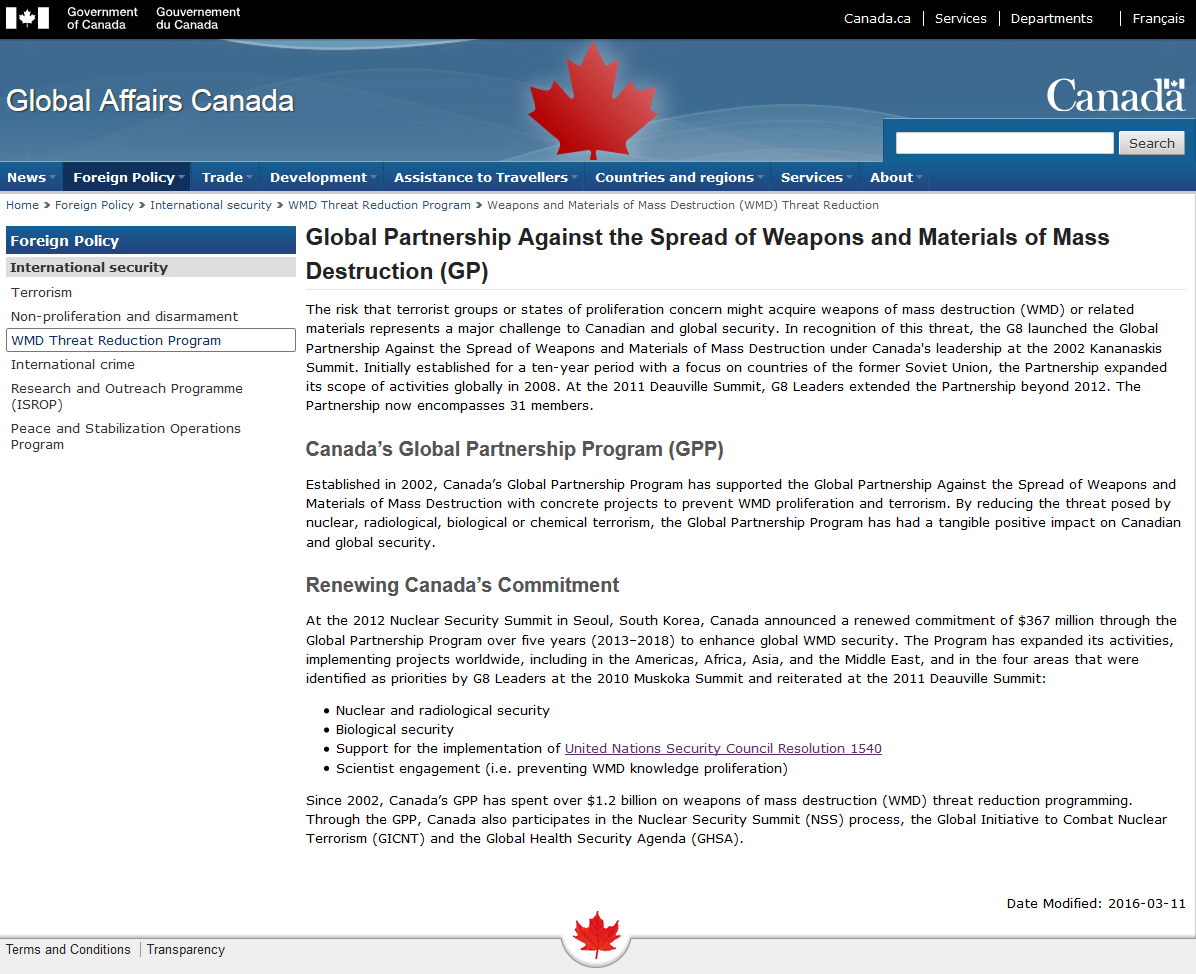Click the Nuclear and radiological security bullet
The height and width of the screenshot is (974, 1196).
point(442,710)
